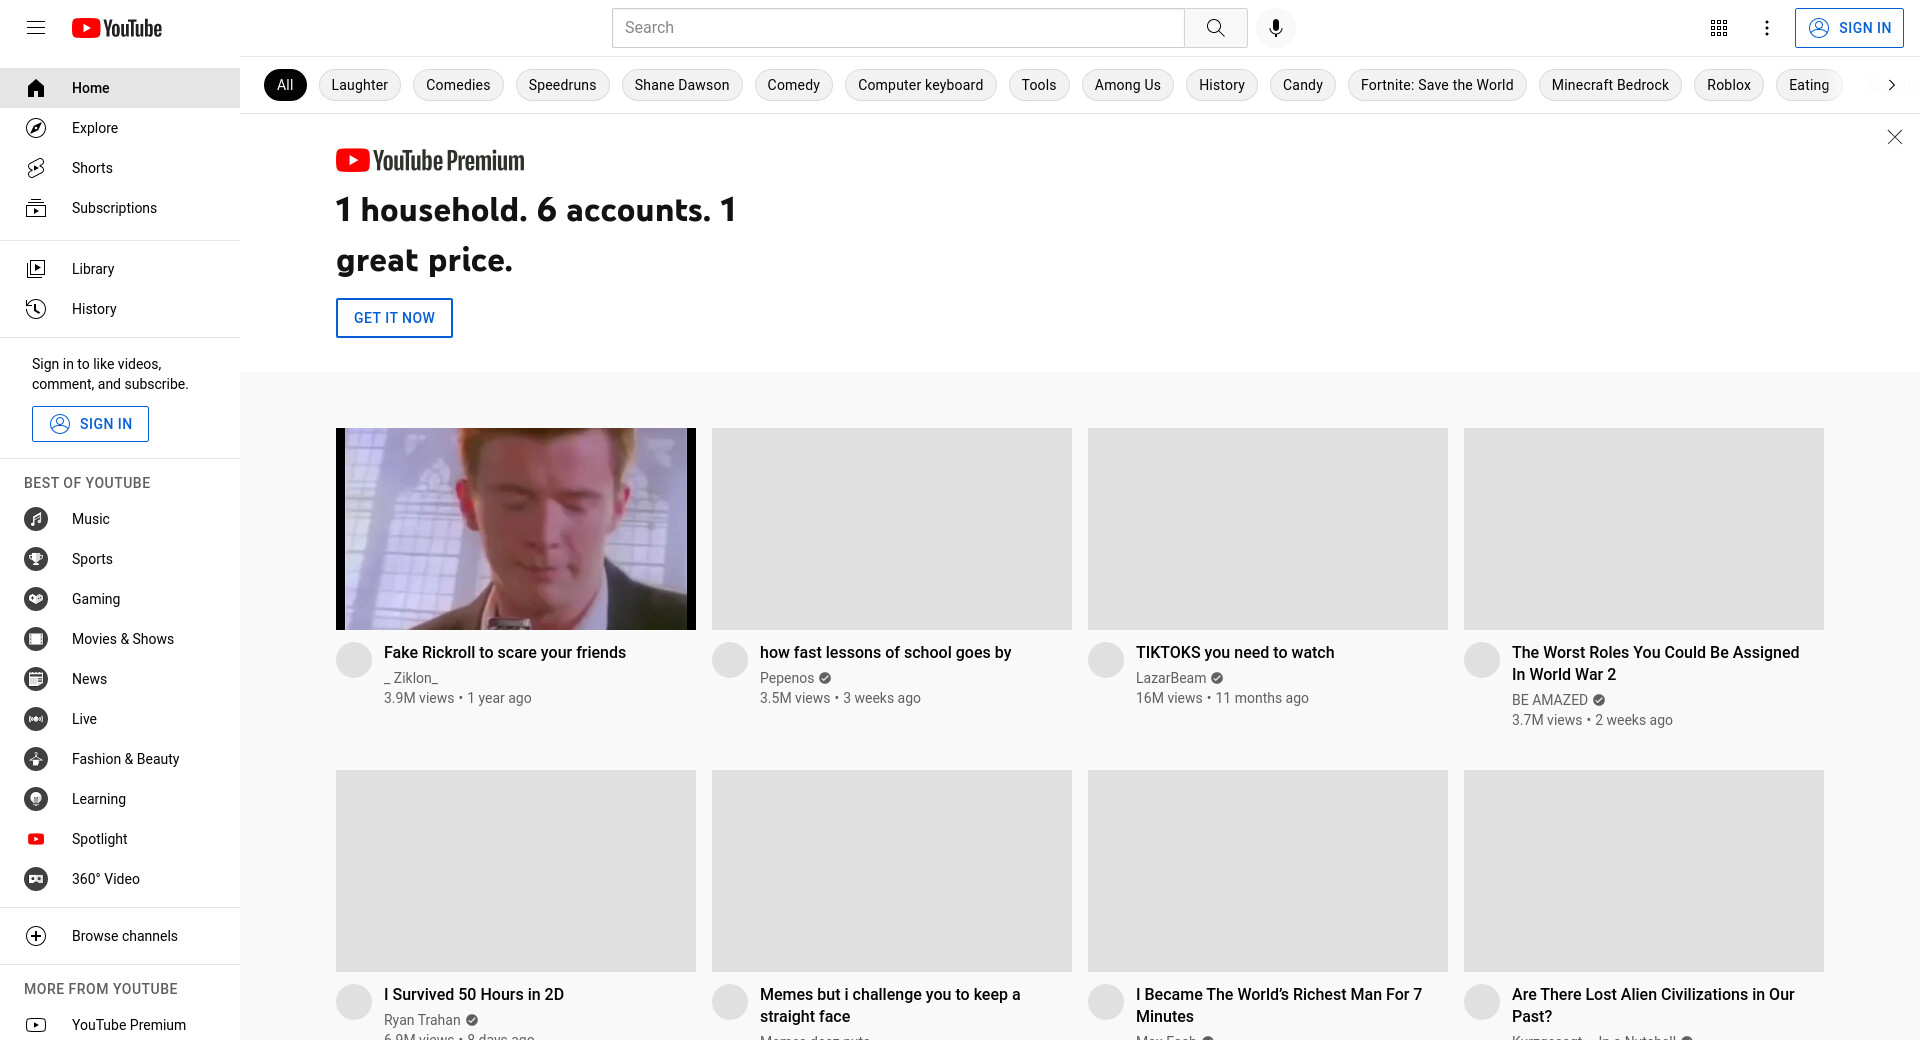Dismiss the YouTube Premium banner
This screenshot has width=1920, height=1040.
click(x=1894, y=137)
